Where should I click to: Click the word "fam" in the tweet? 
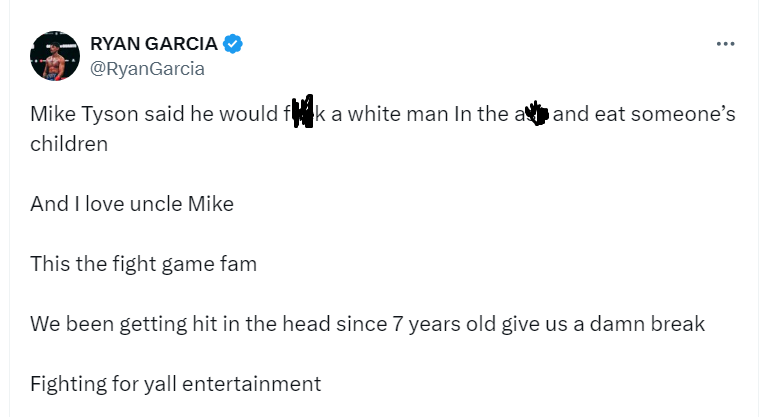(x=238, y=264)
